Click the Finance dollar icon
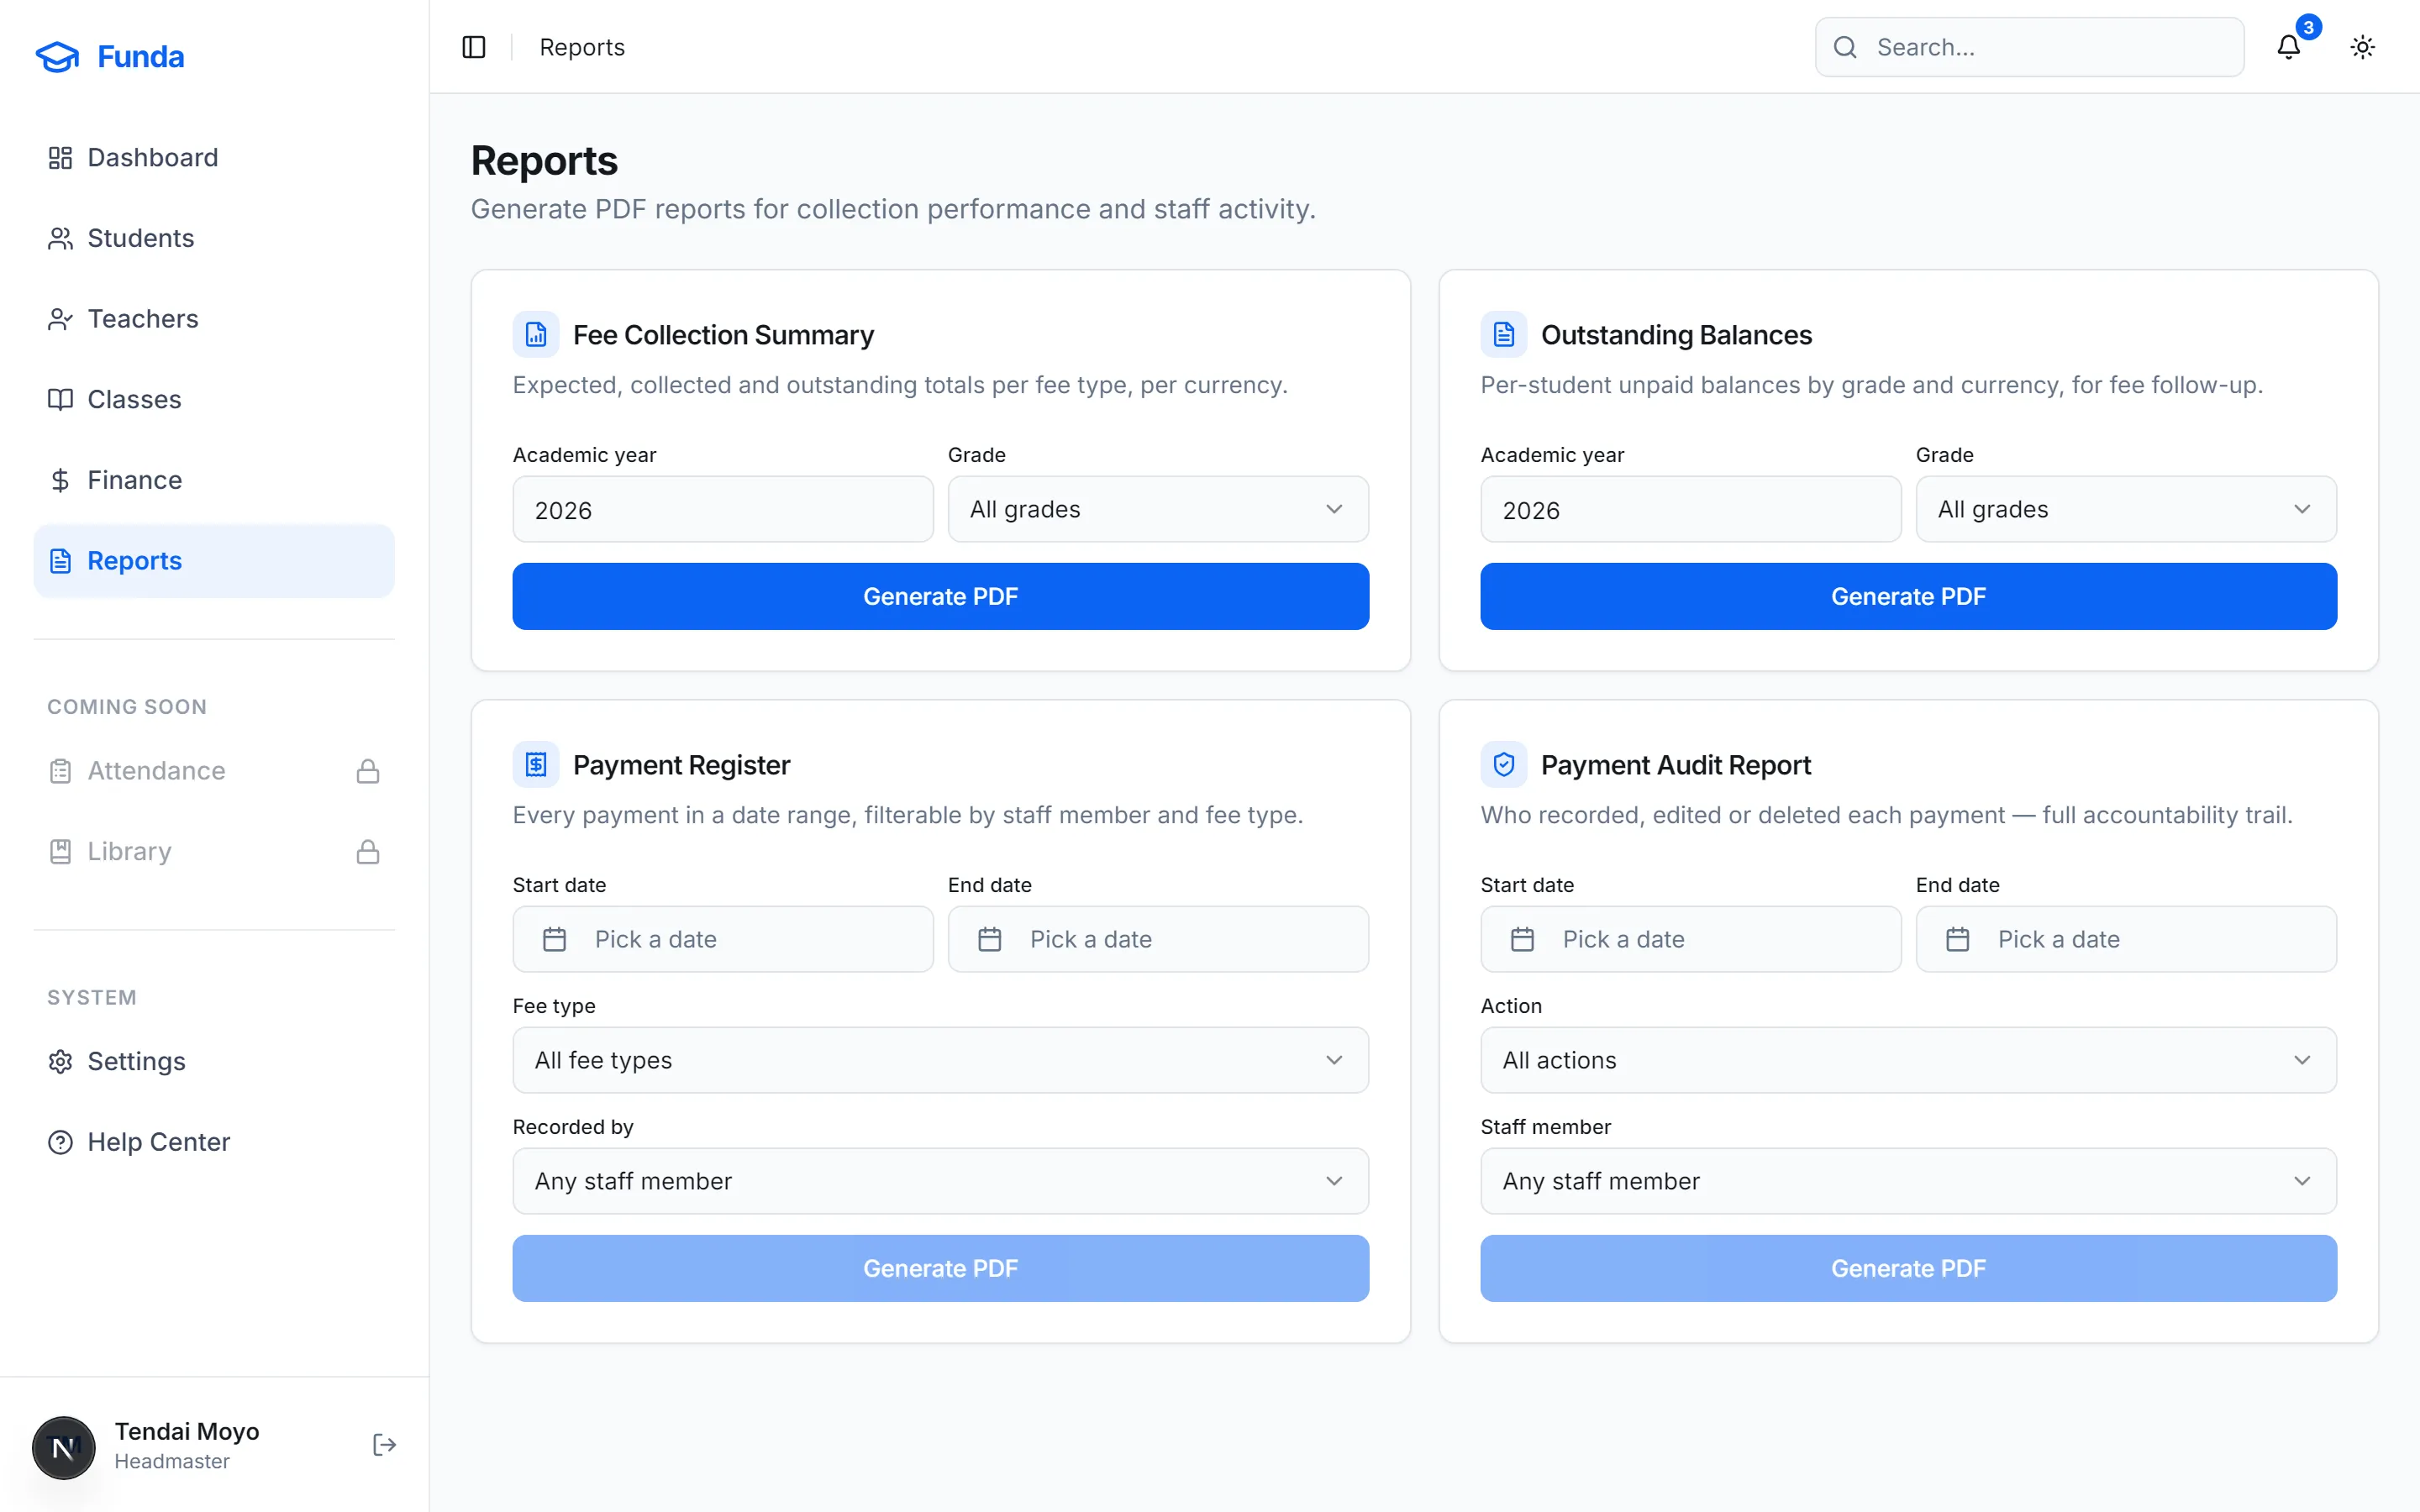2420x1512 pixels. 60,480
